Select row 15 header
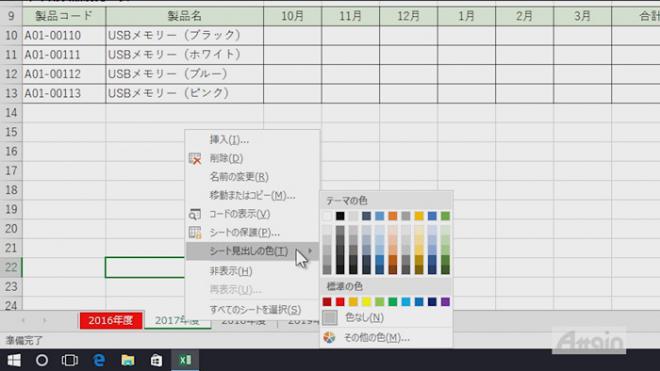Screen dimensions: 660x371 (11, 132)
